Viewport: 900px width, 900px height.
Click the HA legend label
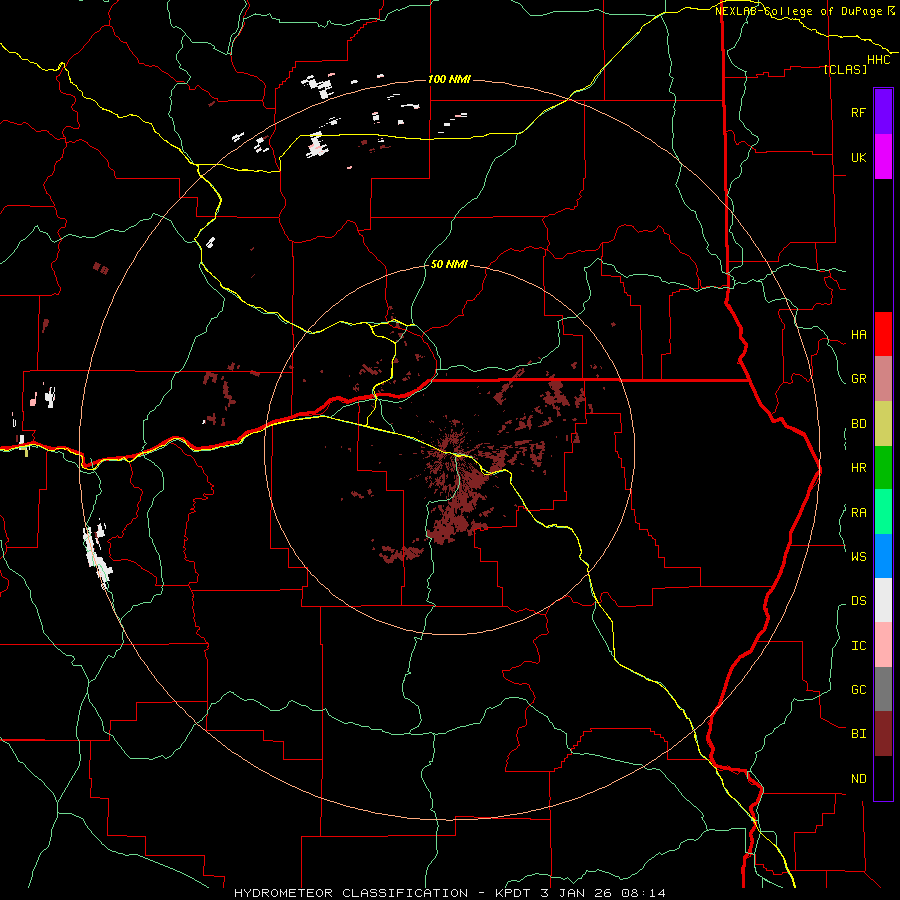pos(858,335)
